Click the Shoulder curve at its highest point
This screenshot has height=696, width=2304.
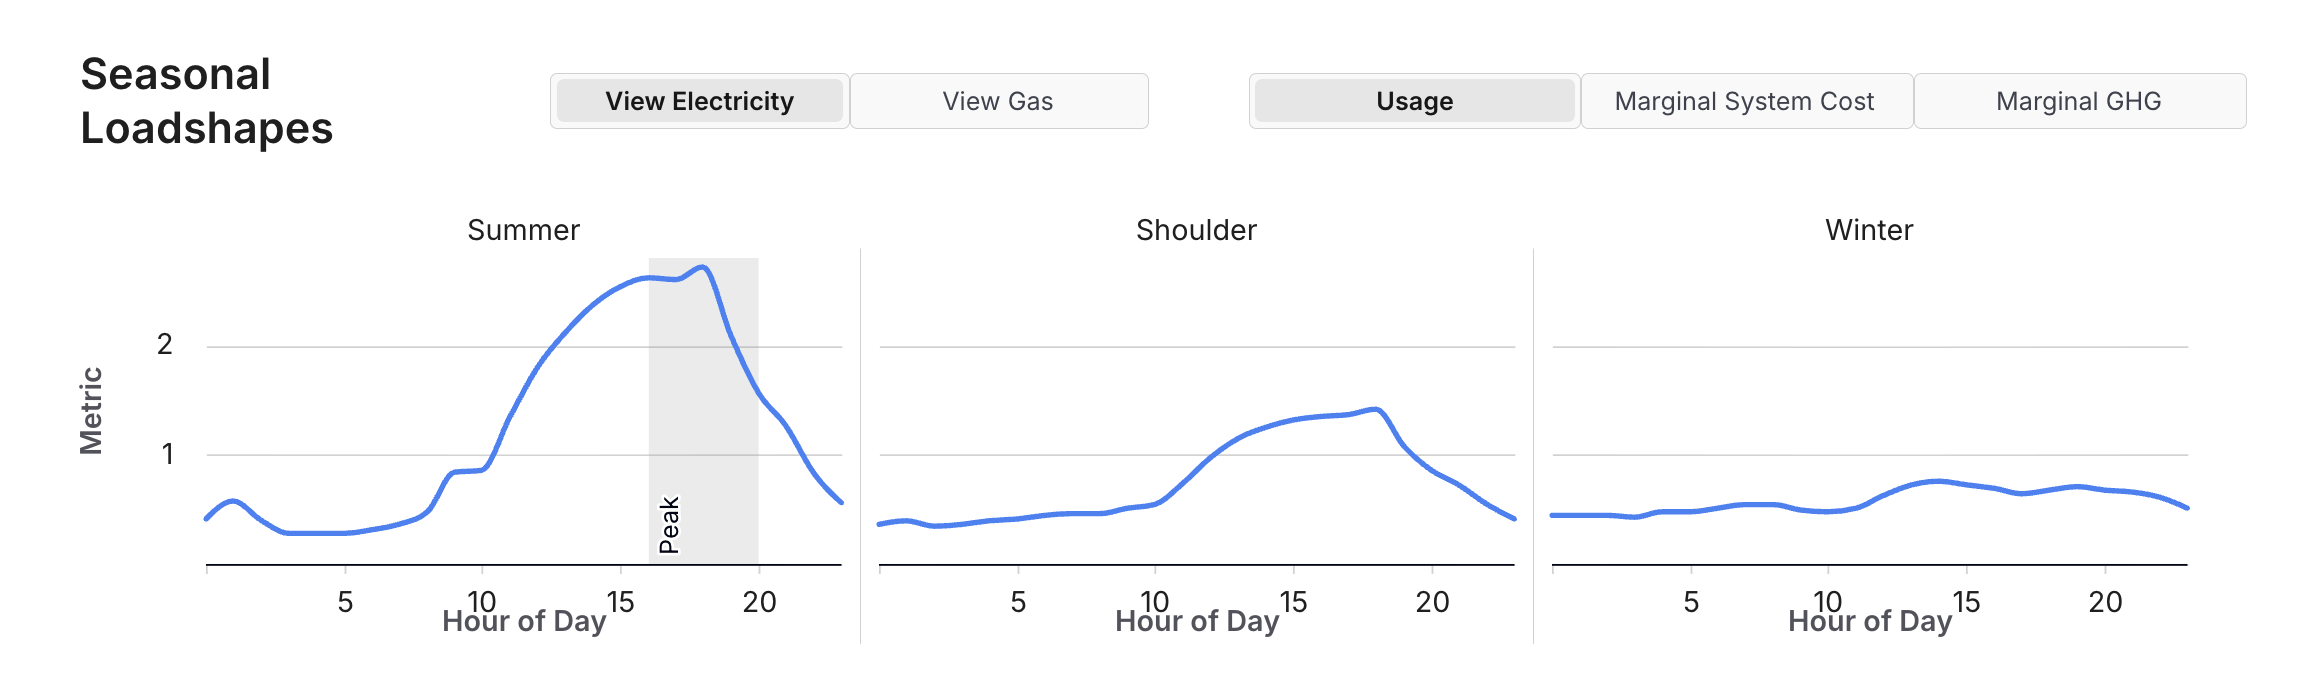coord(1377,409)
